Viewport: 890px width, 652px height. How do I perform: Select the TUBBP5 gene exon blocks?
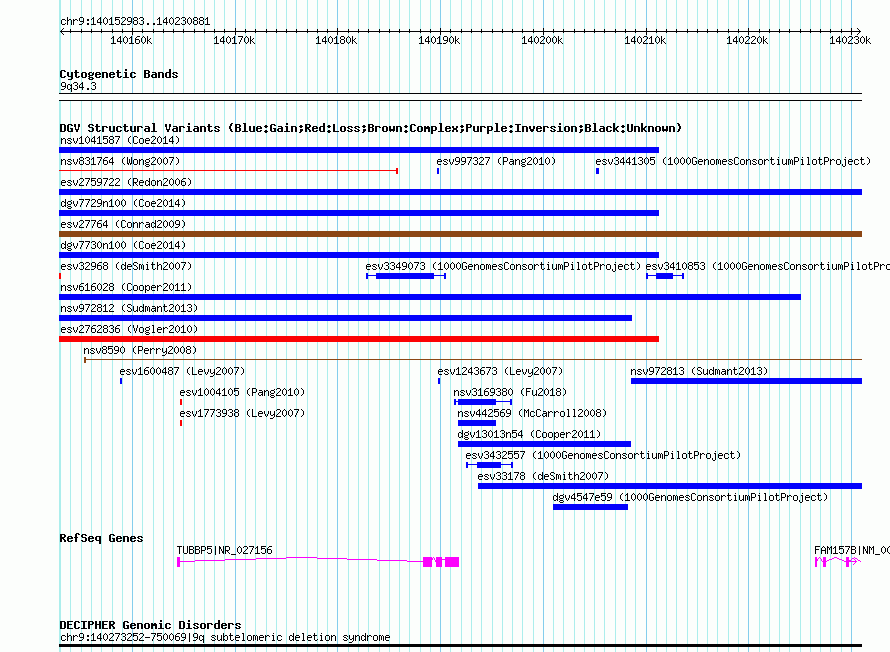[x=441, y=562]
